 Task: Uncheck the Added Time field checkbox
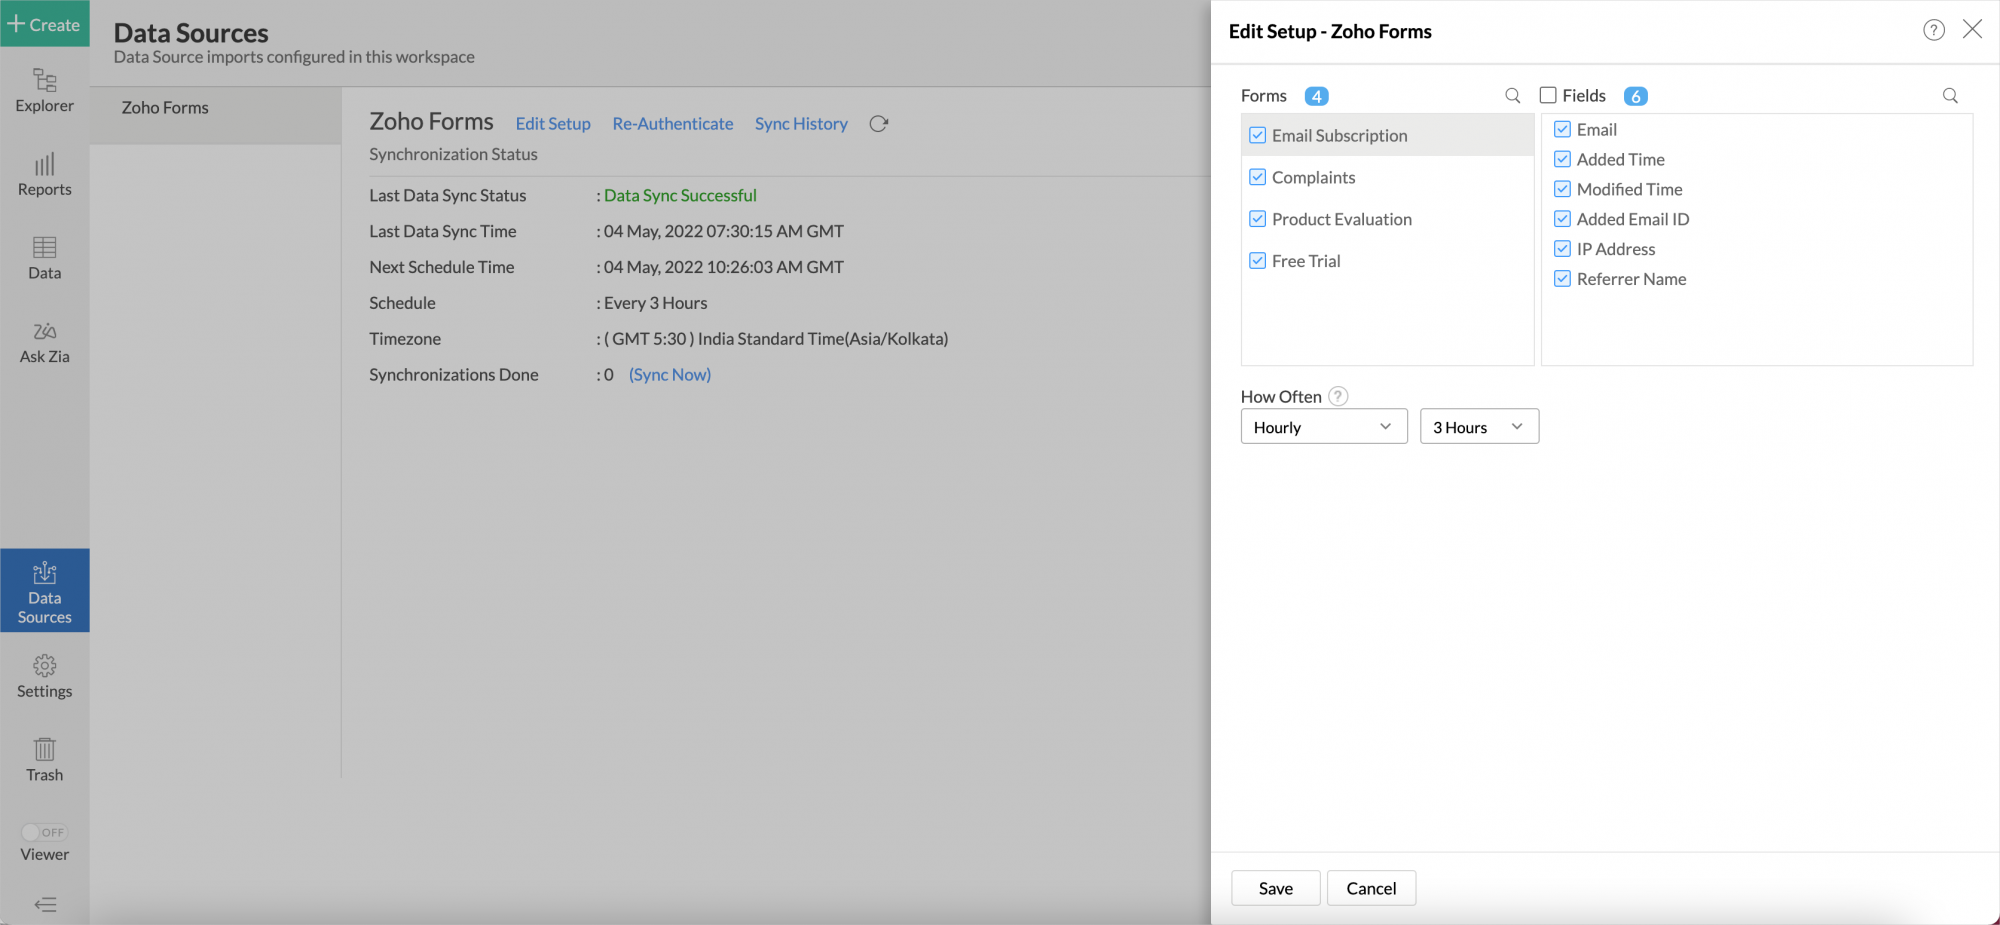click(x=1562, y=159)
